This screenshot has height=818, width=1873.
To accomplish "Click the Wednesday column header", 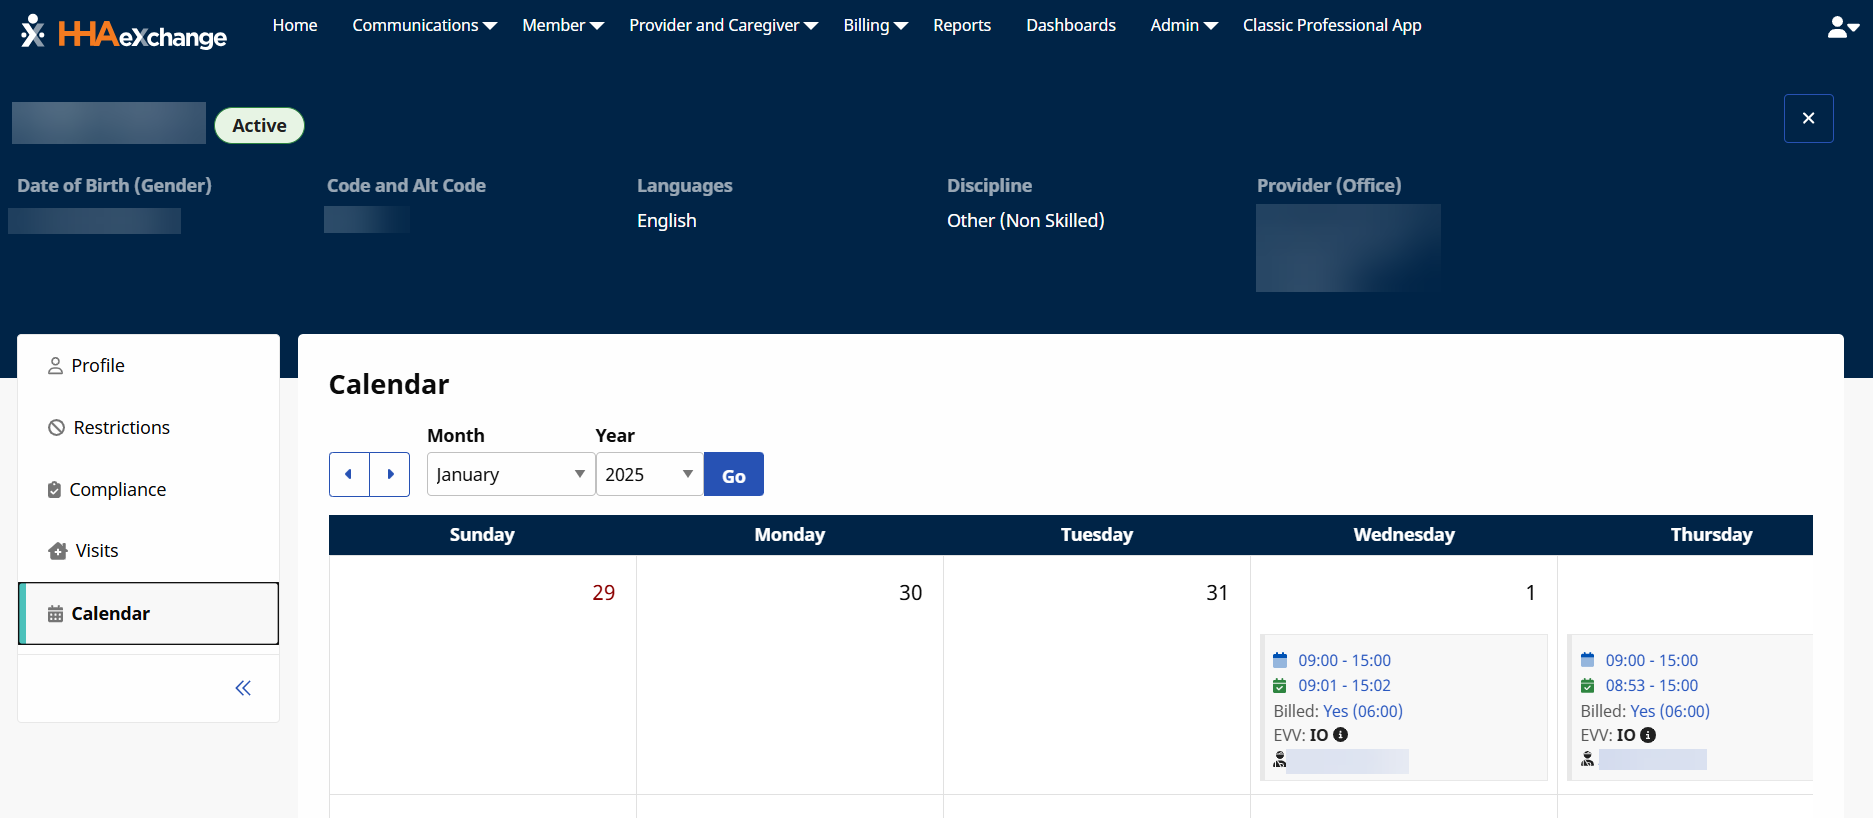I will 1404,535.
